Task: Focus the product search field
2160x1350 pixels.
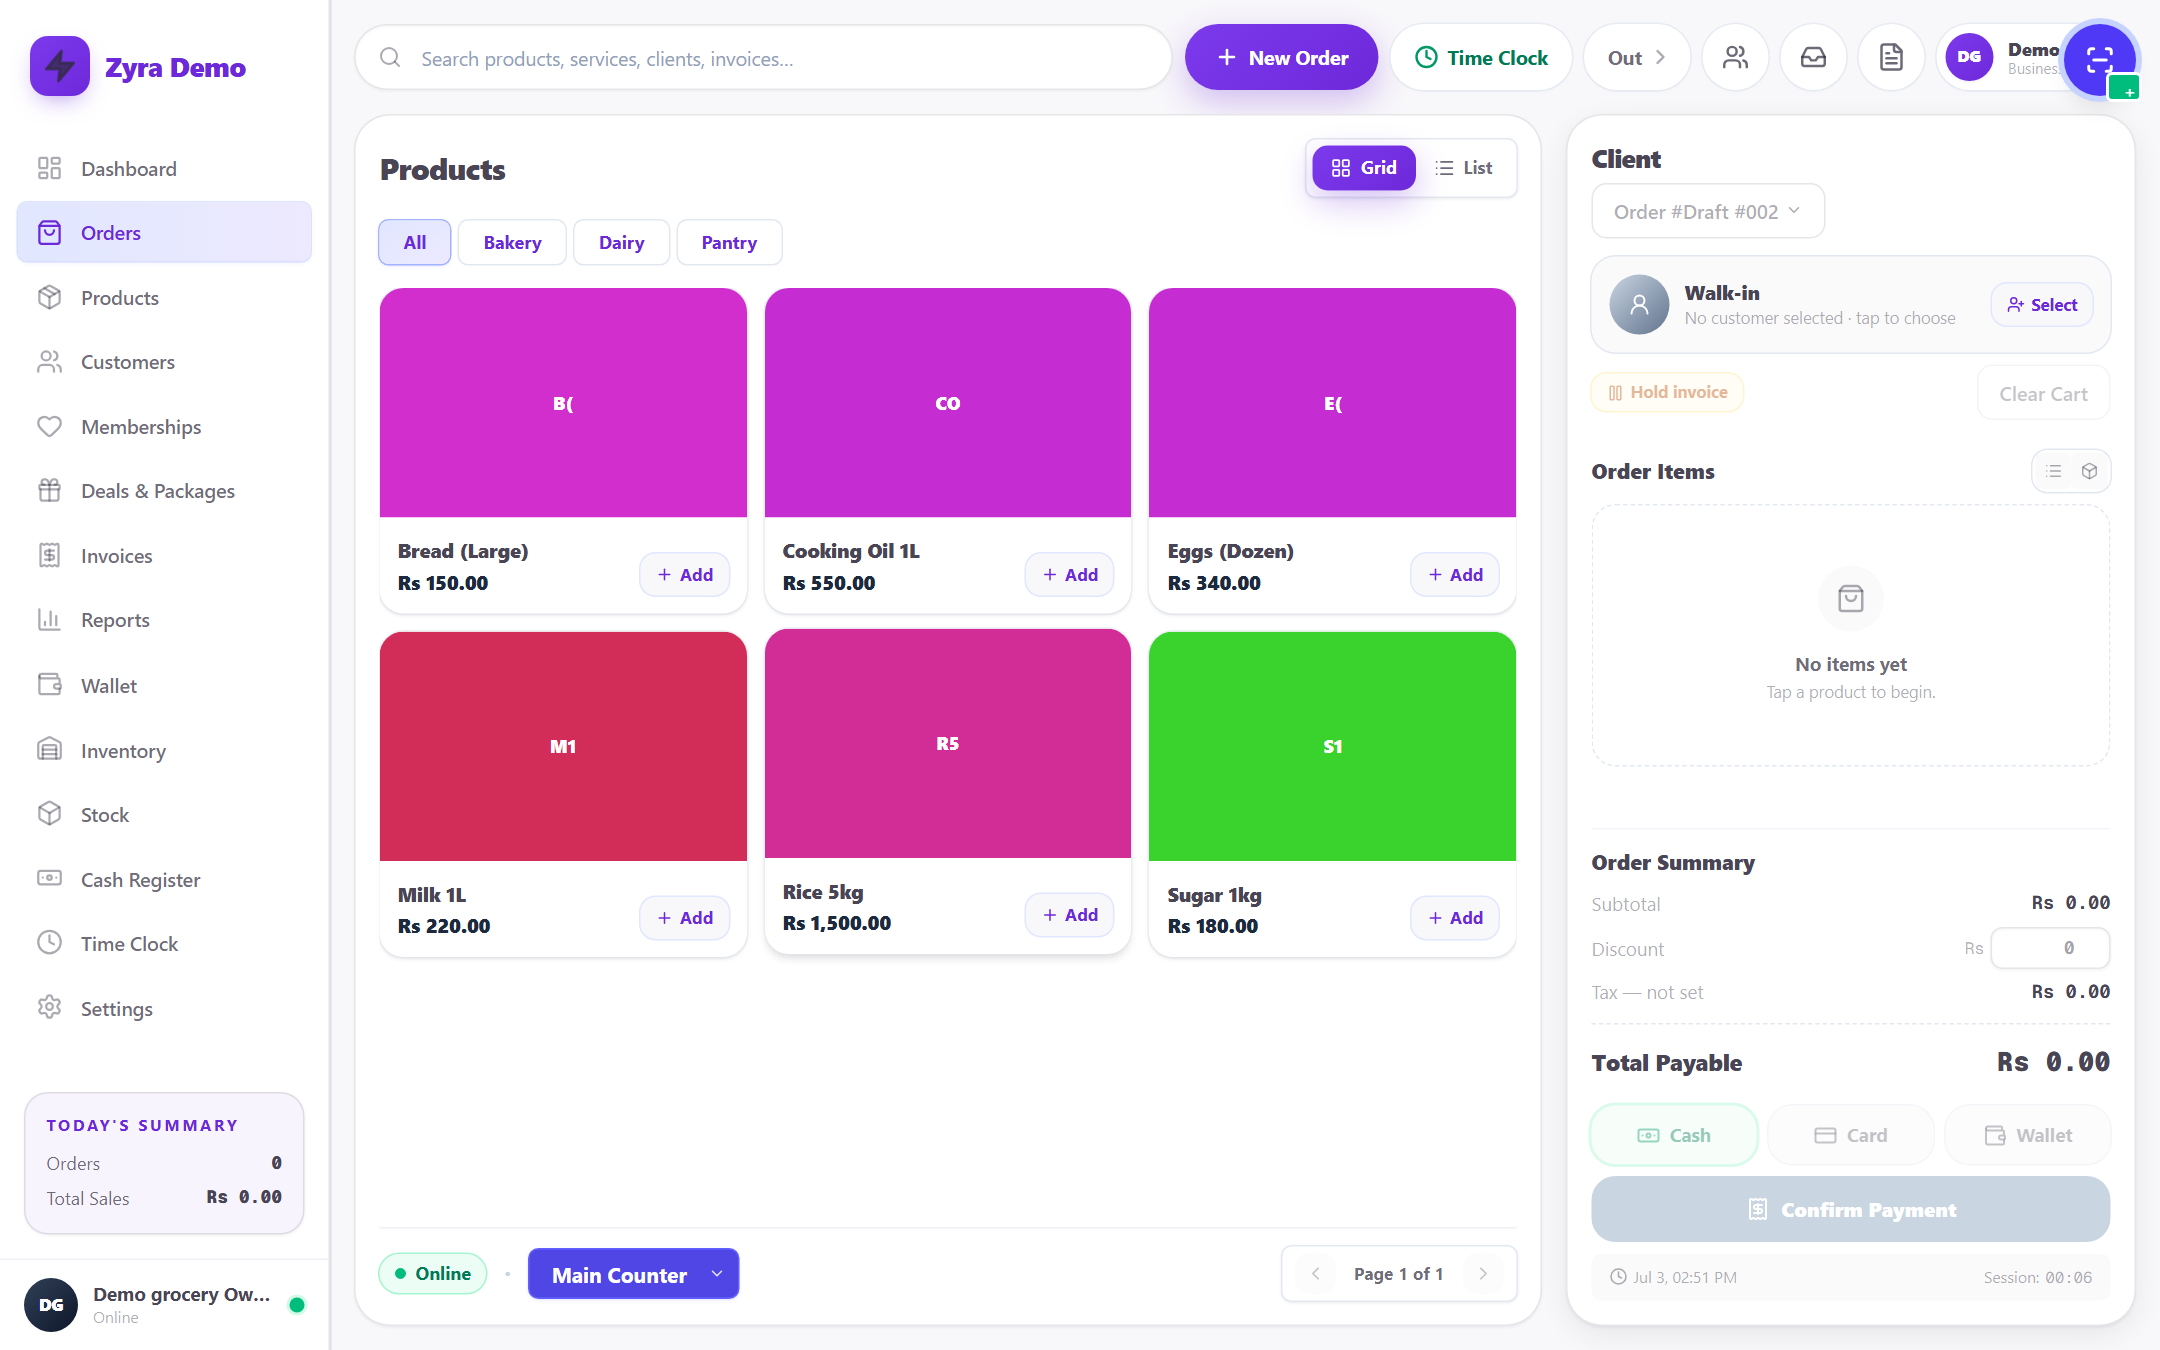Action: [x=763, y=58]
